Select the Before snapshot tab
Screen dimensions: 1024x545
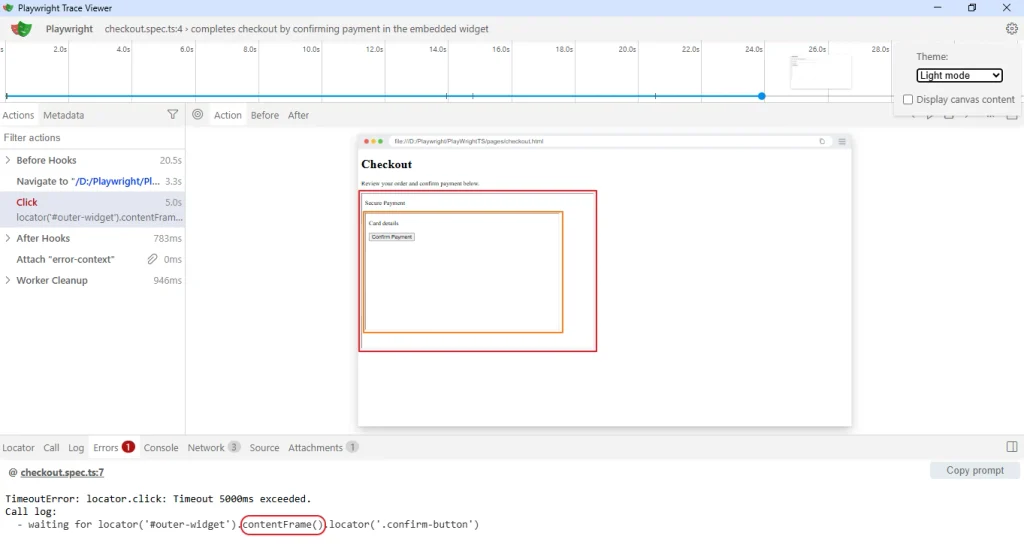click(264, 115)
